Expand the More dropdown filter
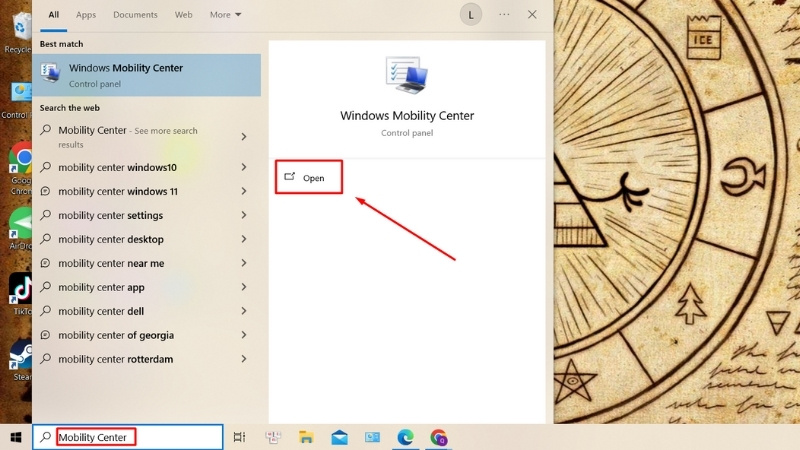Viewport: 800px width, 450px height. [x=225, y=15]
